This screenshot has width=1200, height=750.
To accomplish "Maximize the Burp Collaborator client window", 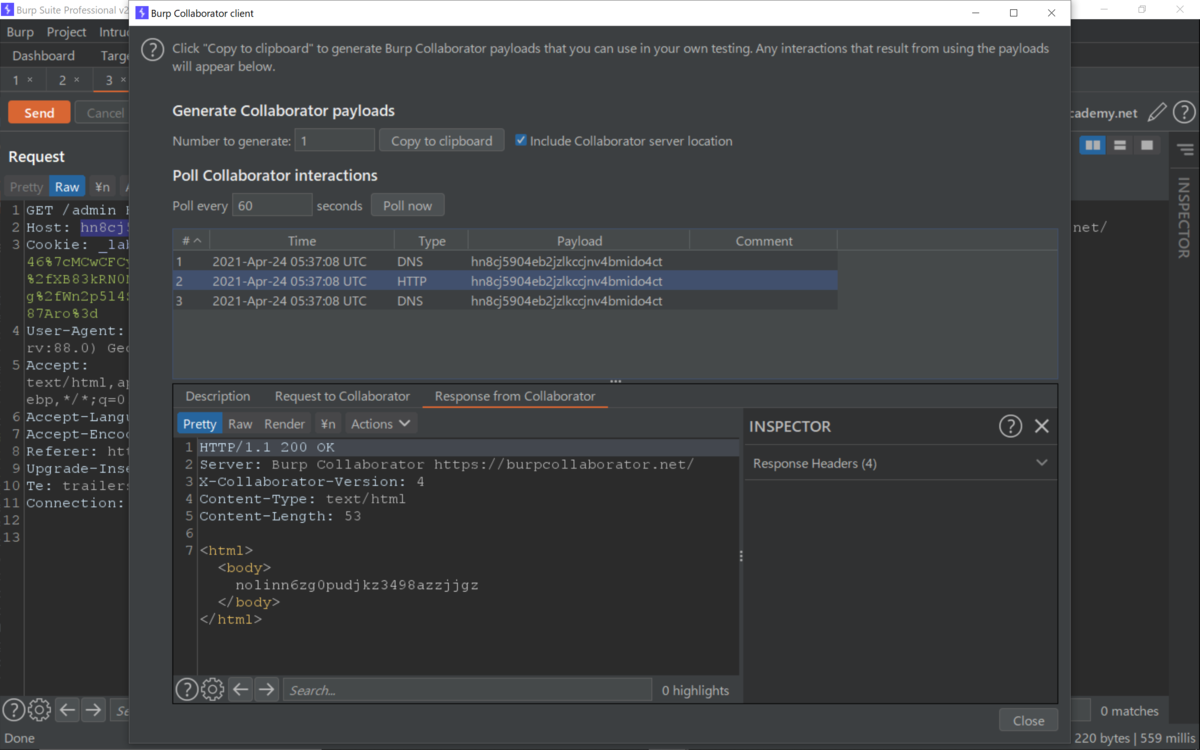I will (1013, 13).
